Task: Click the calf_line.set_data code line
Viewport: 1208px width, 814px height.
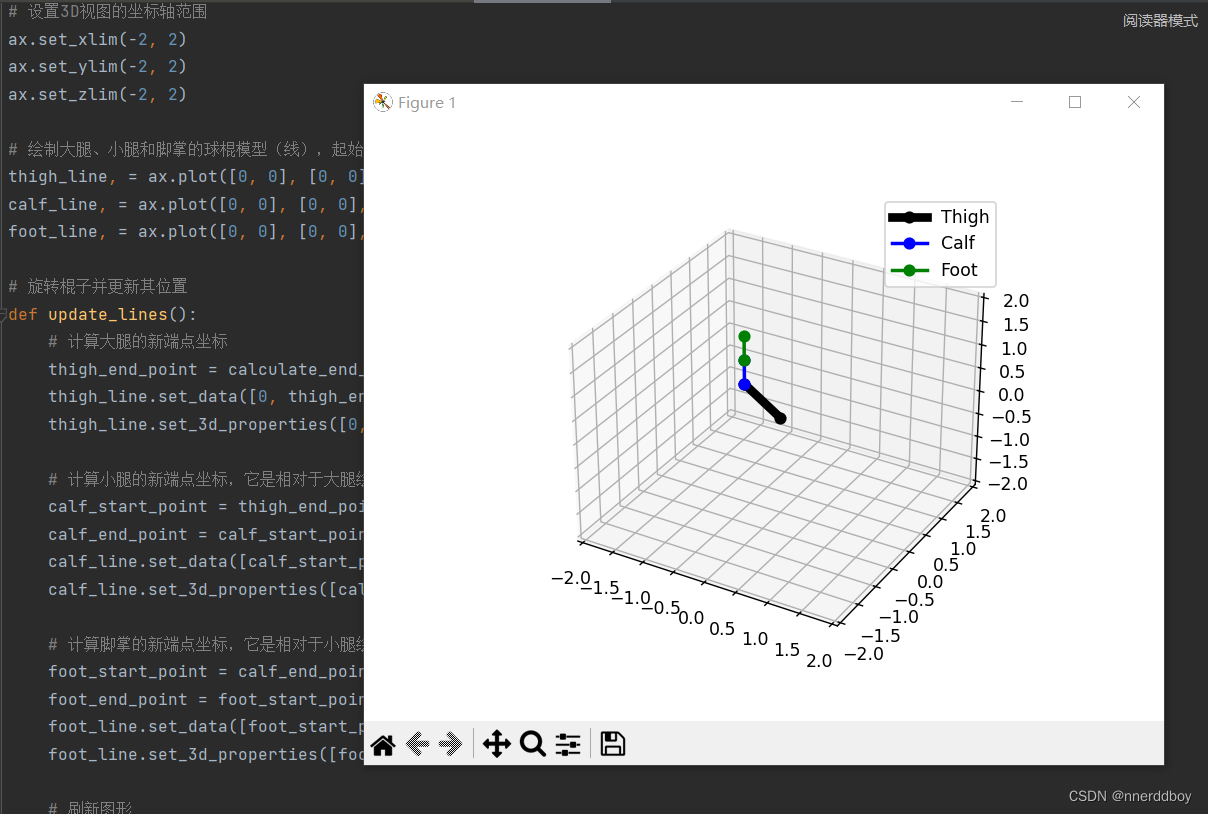Action: [x=206, y=562]
